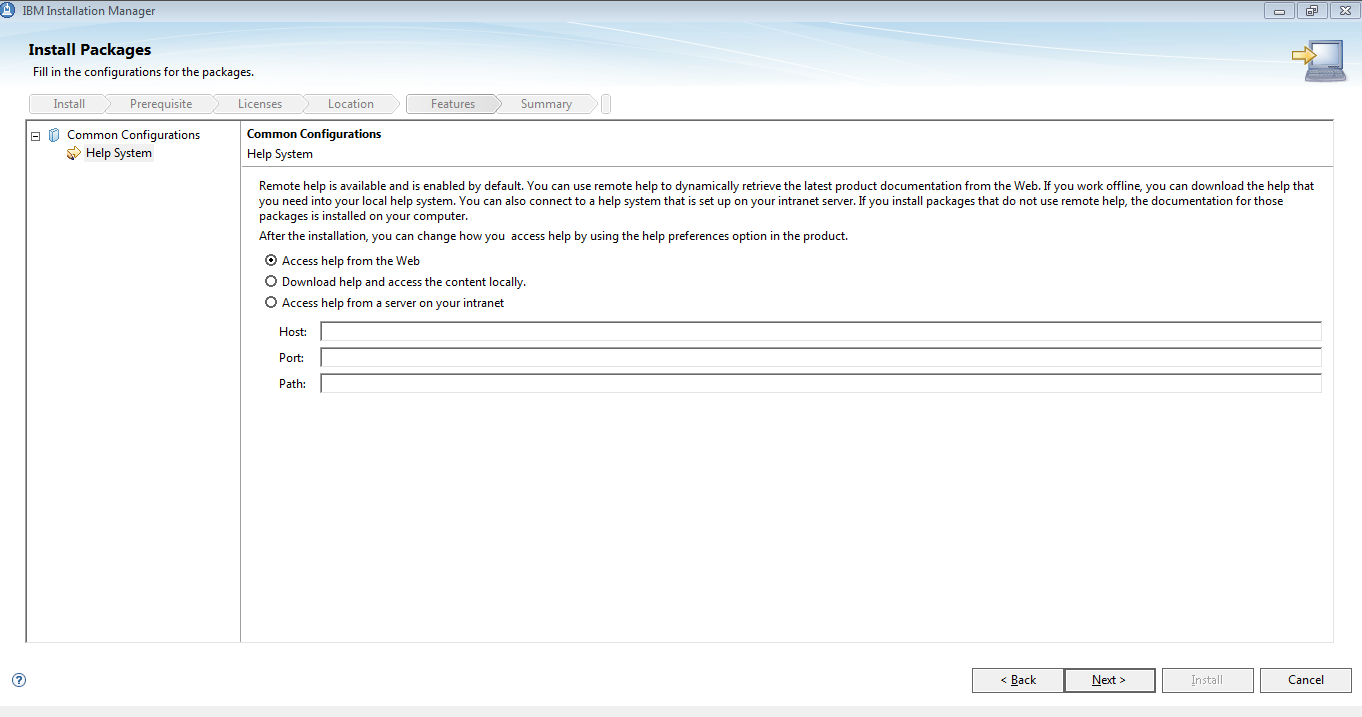Open the help question mark icon
The image size is (1362, 717).
pos(18,680)
